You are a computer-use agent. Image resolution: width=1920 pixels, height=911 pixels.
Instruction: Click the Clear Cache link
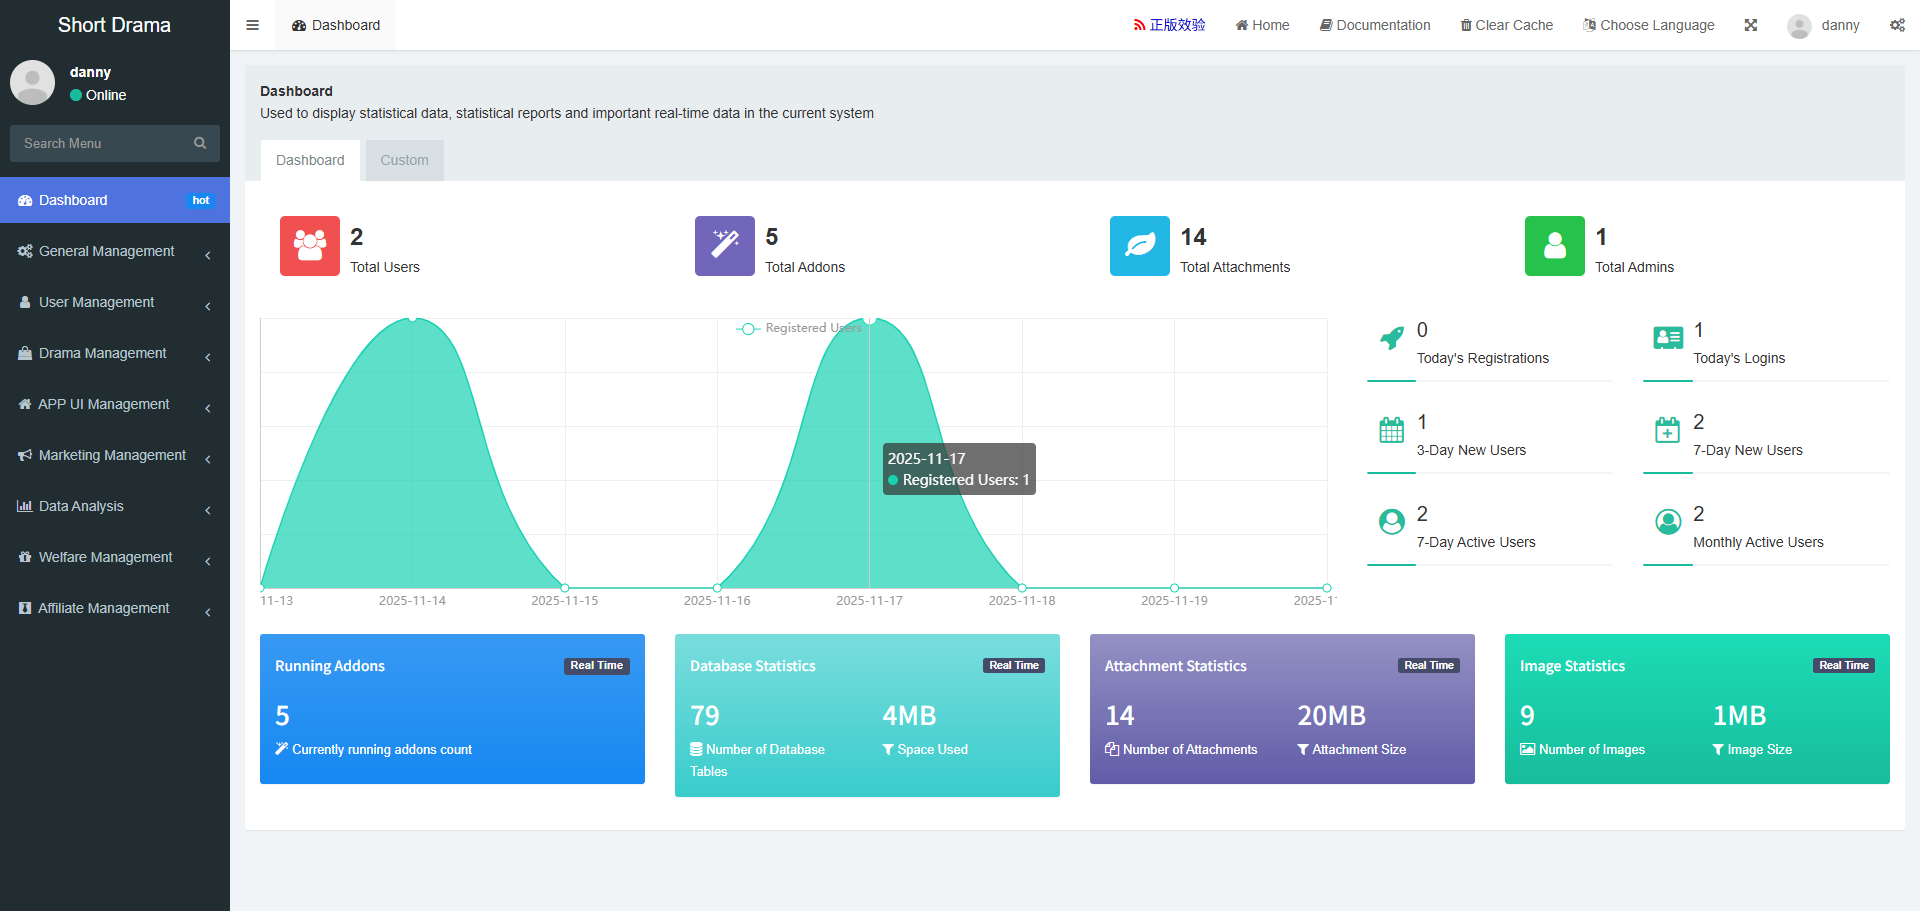(1506, 25)
